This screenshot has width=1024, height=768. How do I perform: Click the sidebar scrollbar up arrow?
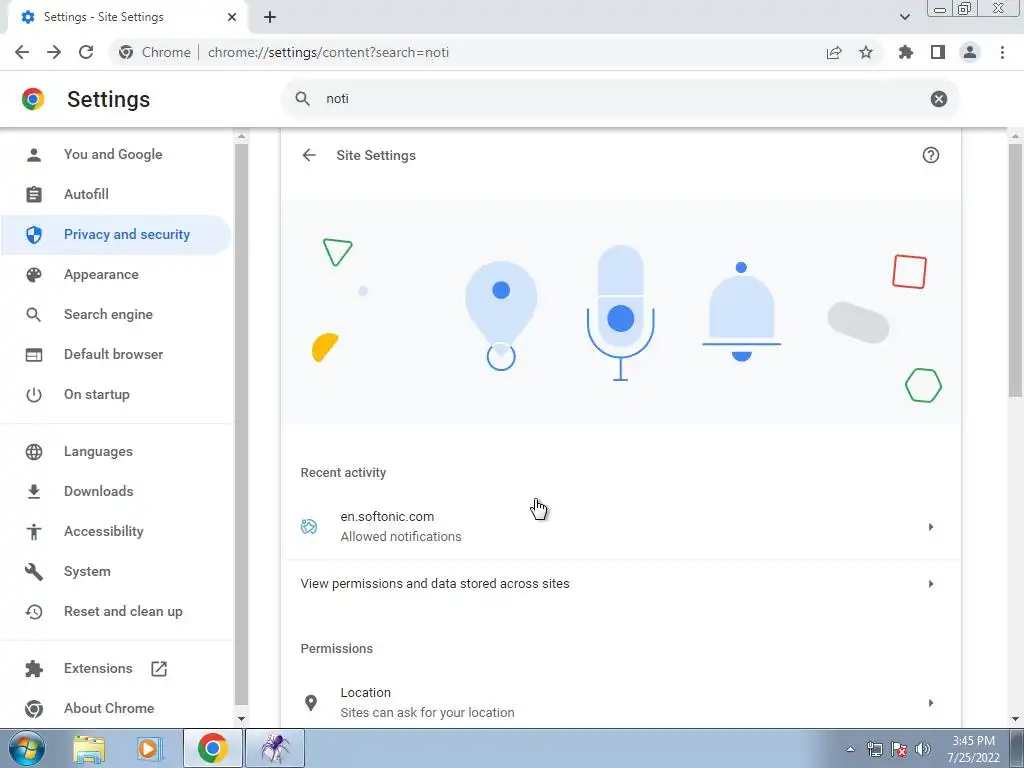(241, 136)
